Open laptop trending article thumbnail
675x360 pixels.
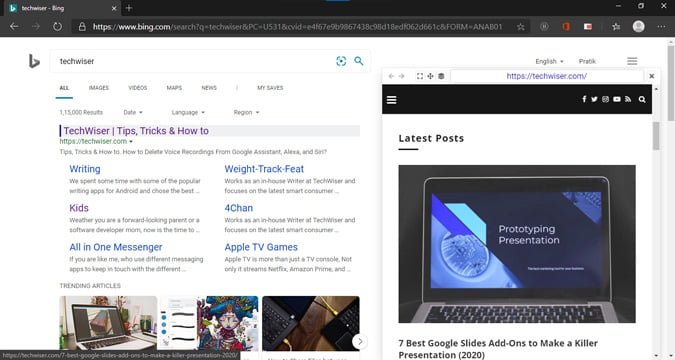pos(108,323)
